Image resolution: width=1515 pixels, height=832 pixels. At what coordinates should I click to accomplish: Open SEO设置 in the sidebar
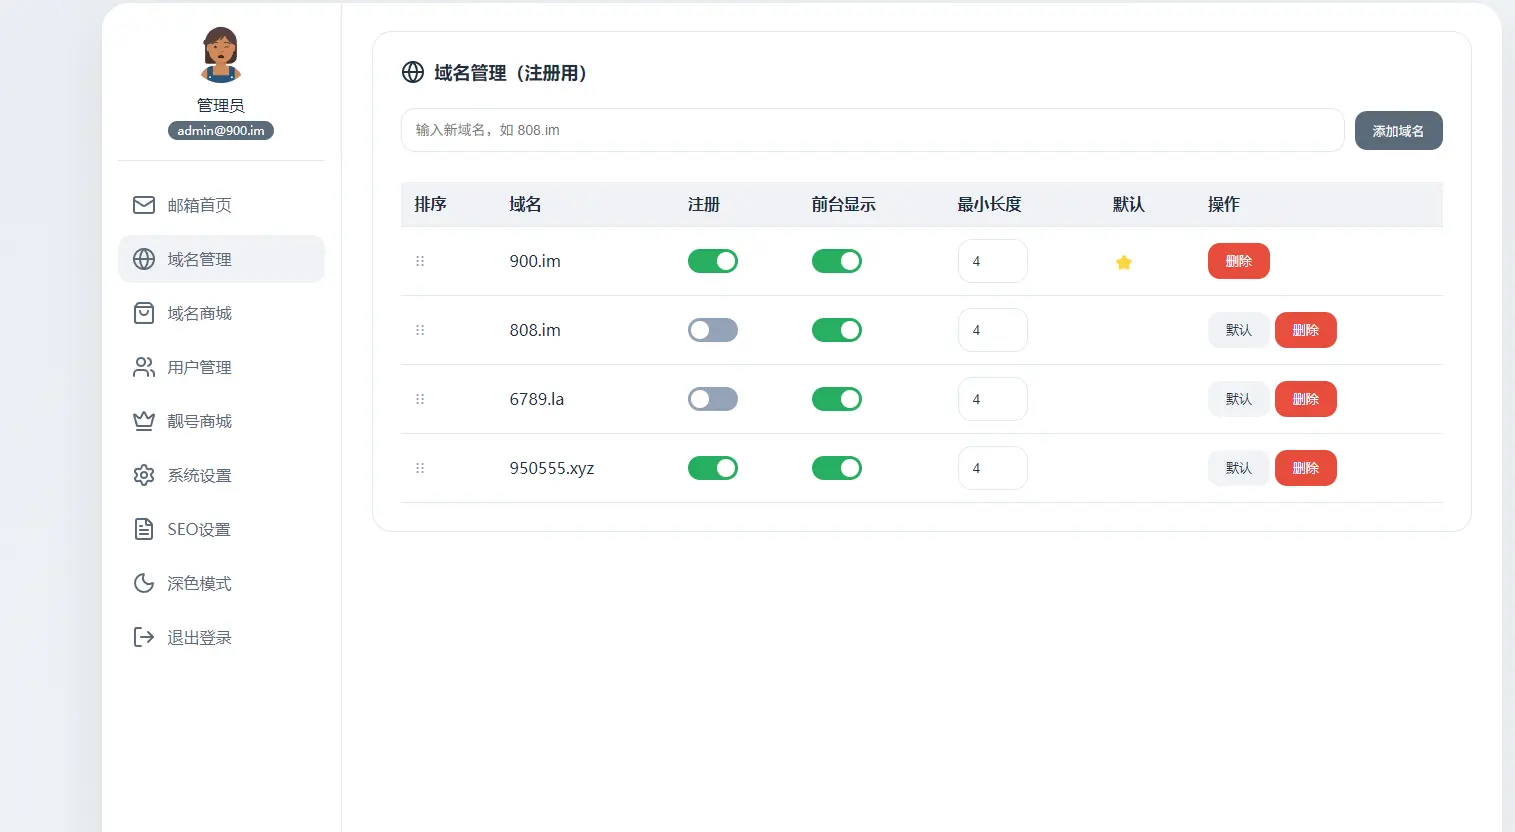pyautogui.click(x=221, y=529)
